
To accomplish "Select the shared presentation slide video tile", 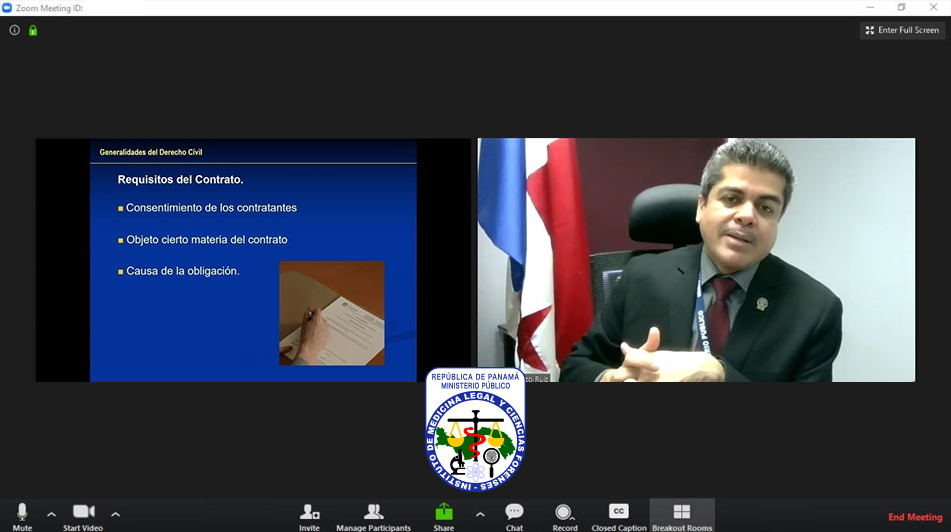I will click(254, 260).
